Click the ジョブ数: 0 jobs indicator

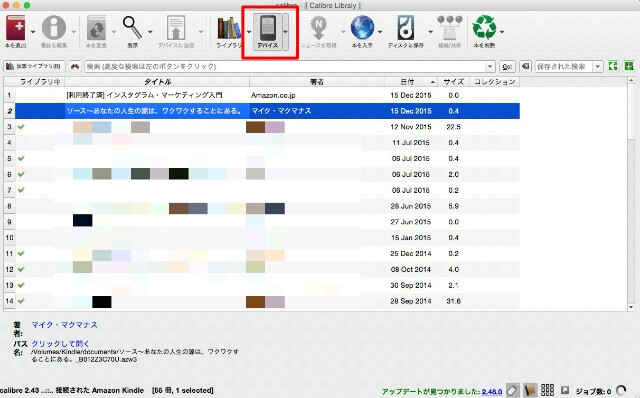click(593, 391)
